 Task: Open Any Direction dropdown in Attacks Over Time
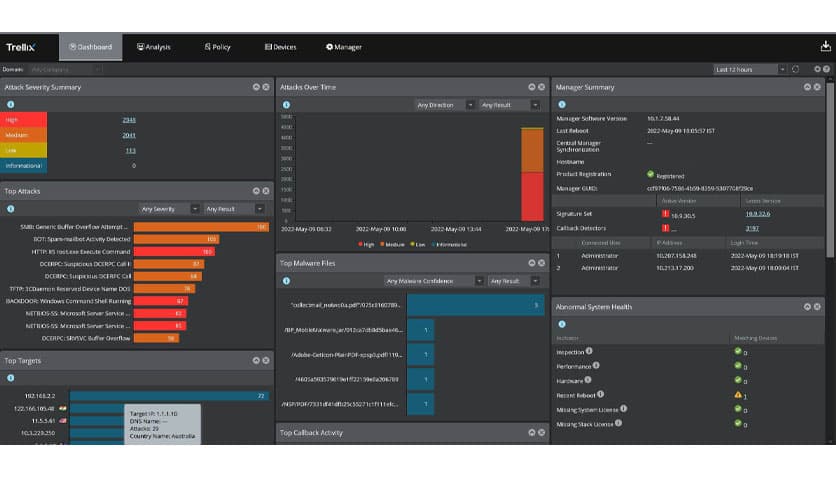pos(444,105)
